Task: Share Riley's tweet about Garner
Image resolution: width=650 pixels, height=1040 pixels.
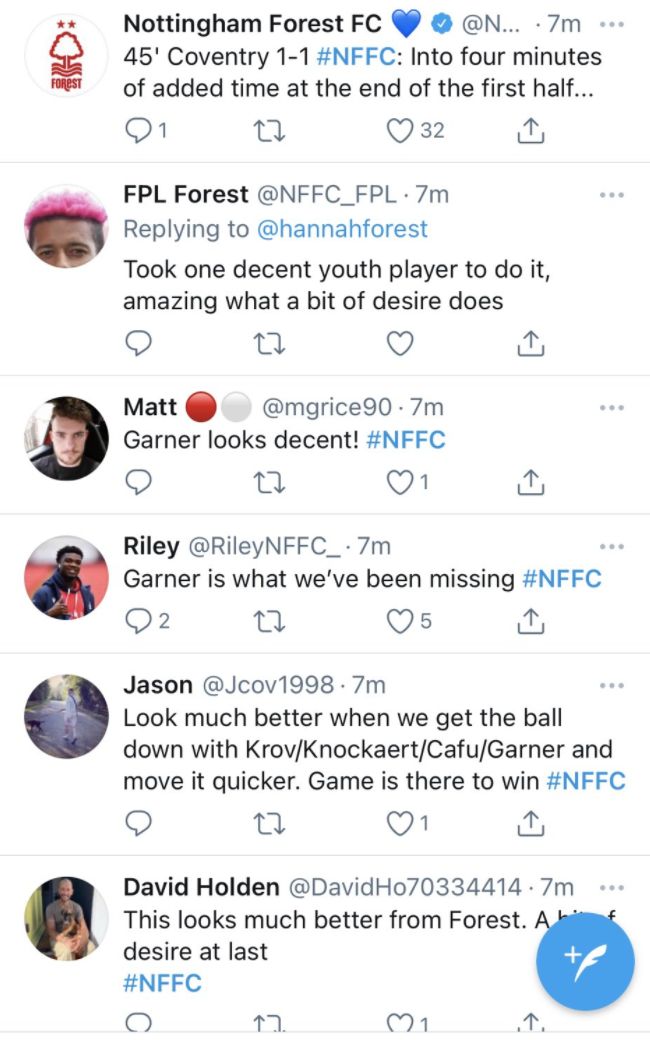Action: [x=531, y=621]
